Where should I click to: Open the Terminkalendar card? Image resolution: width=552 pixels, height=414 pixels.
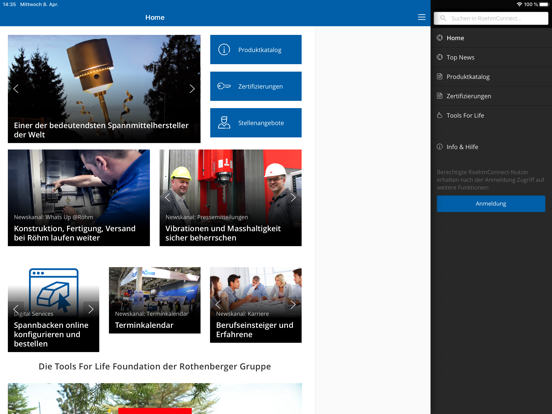tap(155, 300)
